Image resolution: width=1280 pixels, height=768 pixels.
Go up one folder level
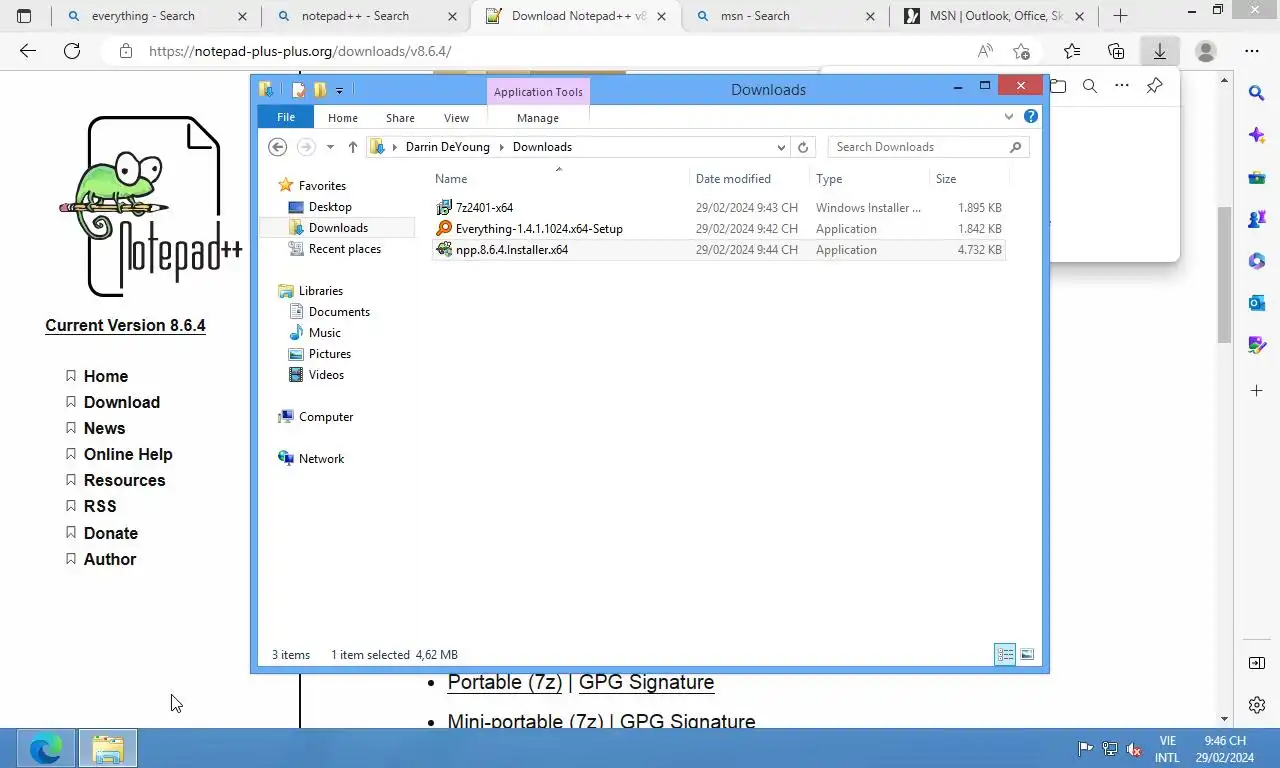click(x=352, y=147)
